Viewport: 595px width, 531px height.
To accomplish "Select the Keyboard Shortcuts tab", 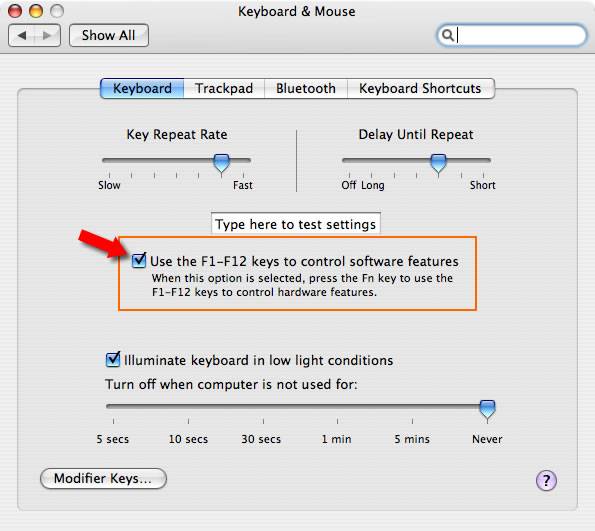I will coord(420,88).
